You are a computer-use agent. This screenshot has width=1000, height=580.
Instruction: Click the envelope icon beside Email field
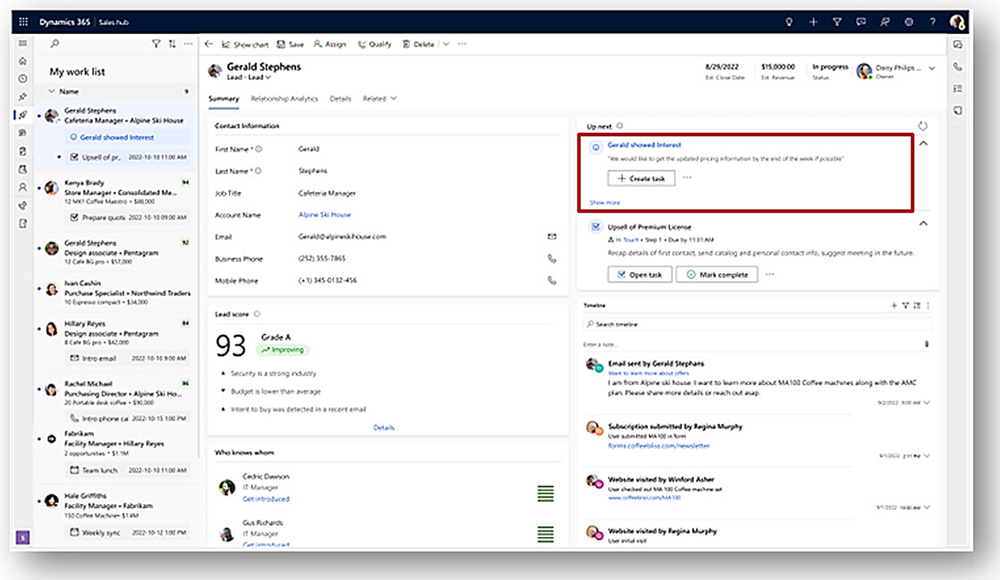click(x=552, y=236)
